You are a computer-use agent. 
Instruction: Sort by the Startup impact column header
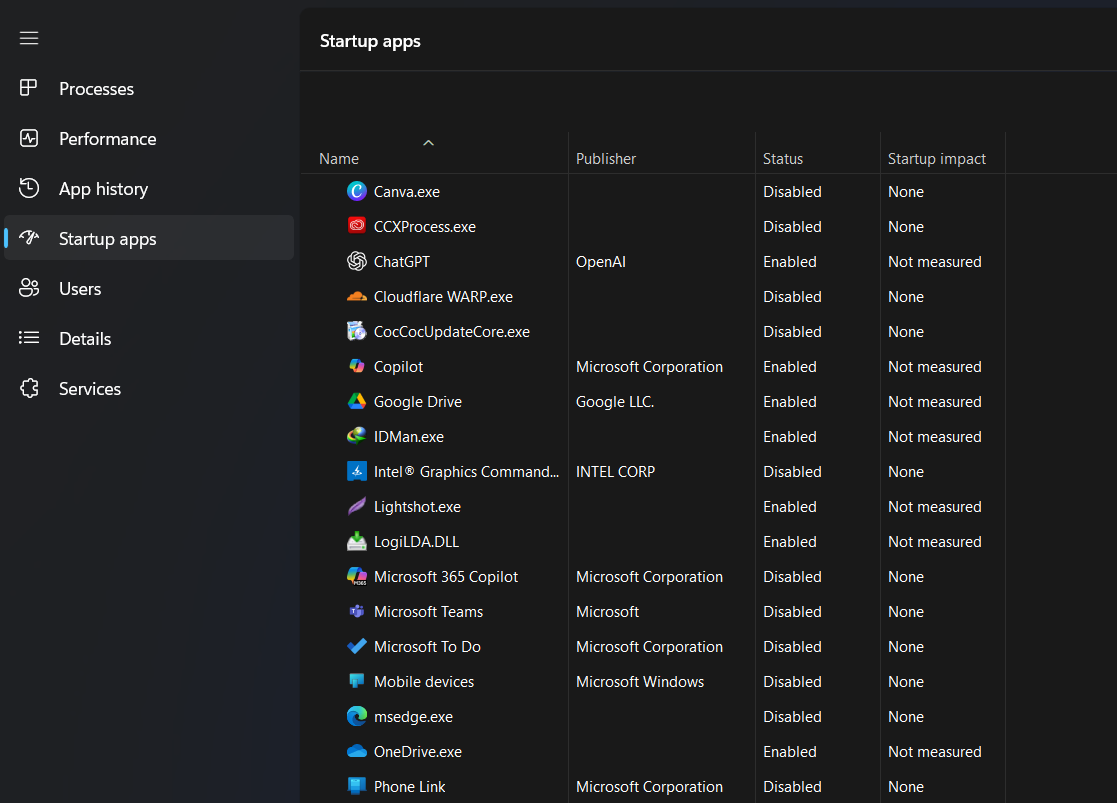[937, 158]
